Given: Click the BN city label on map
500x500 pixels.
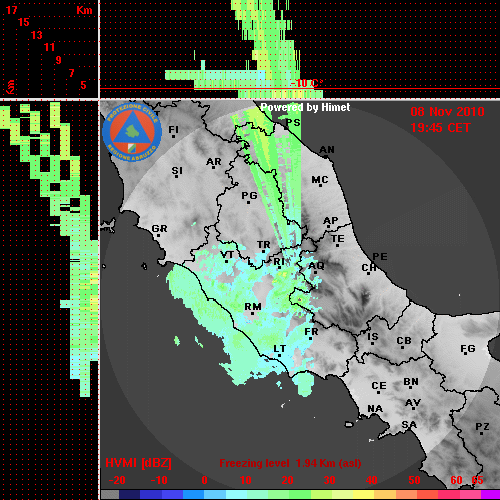Looking at the screenshot, I should [411, 382].
